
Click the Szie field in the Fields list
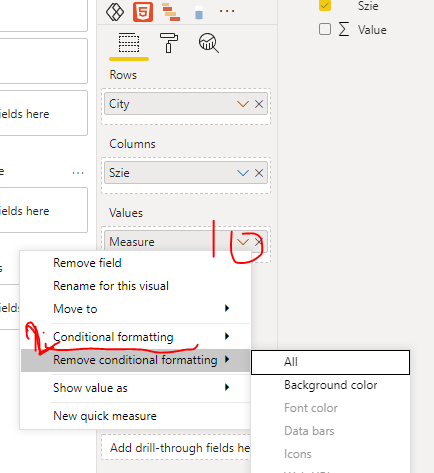(368, 6)
